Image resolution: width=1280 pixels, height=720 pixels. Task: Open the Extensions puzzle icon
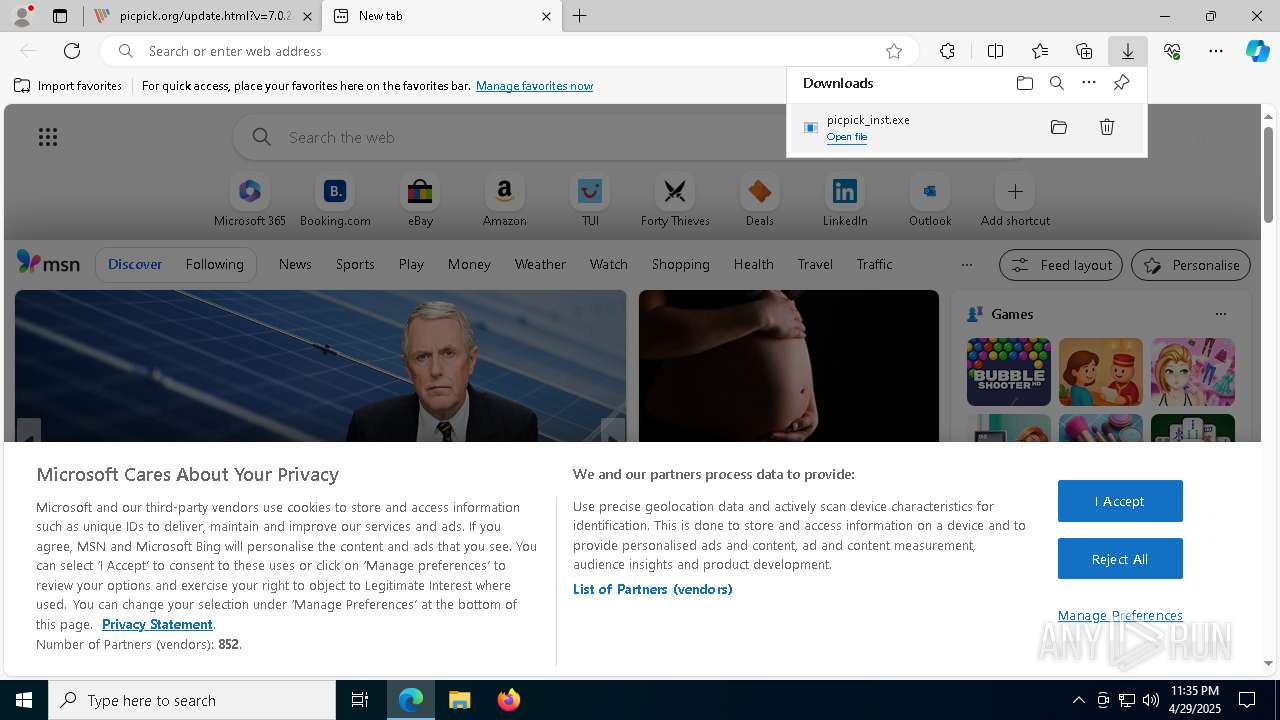947,51
